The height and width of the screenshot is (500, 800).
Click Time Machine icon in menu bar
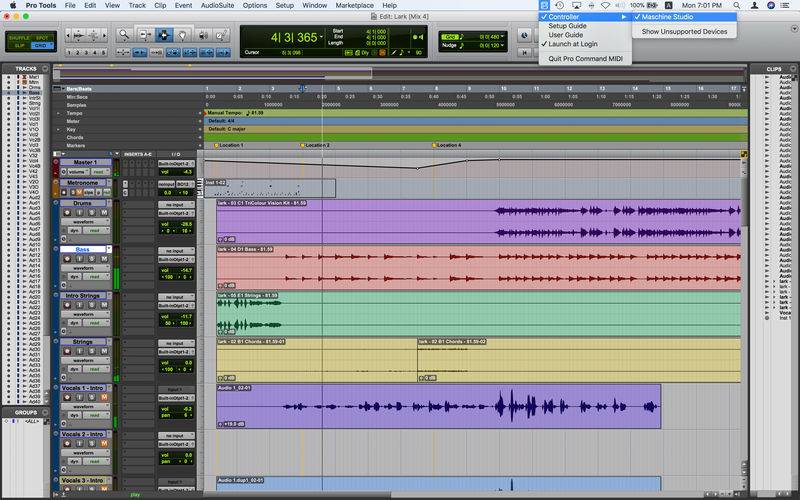coord(559,5)
